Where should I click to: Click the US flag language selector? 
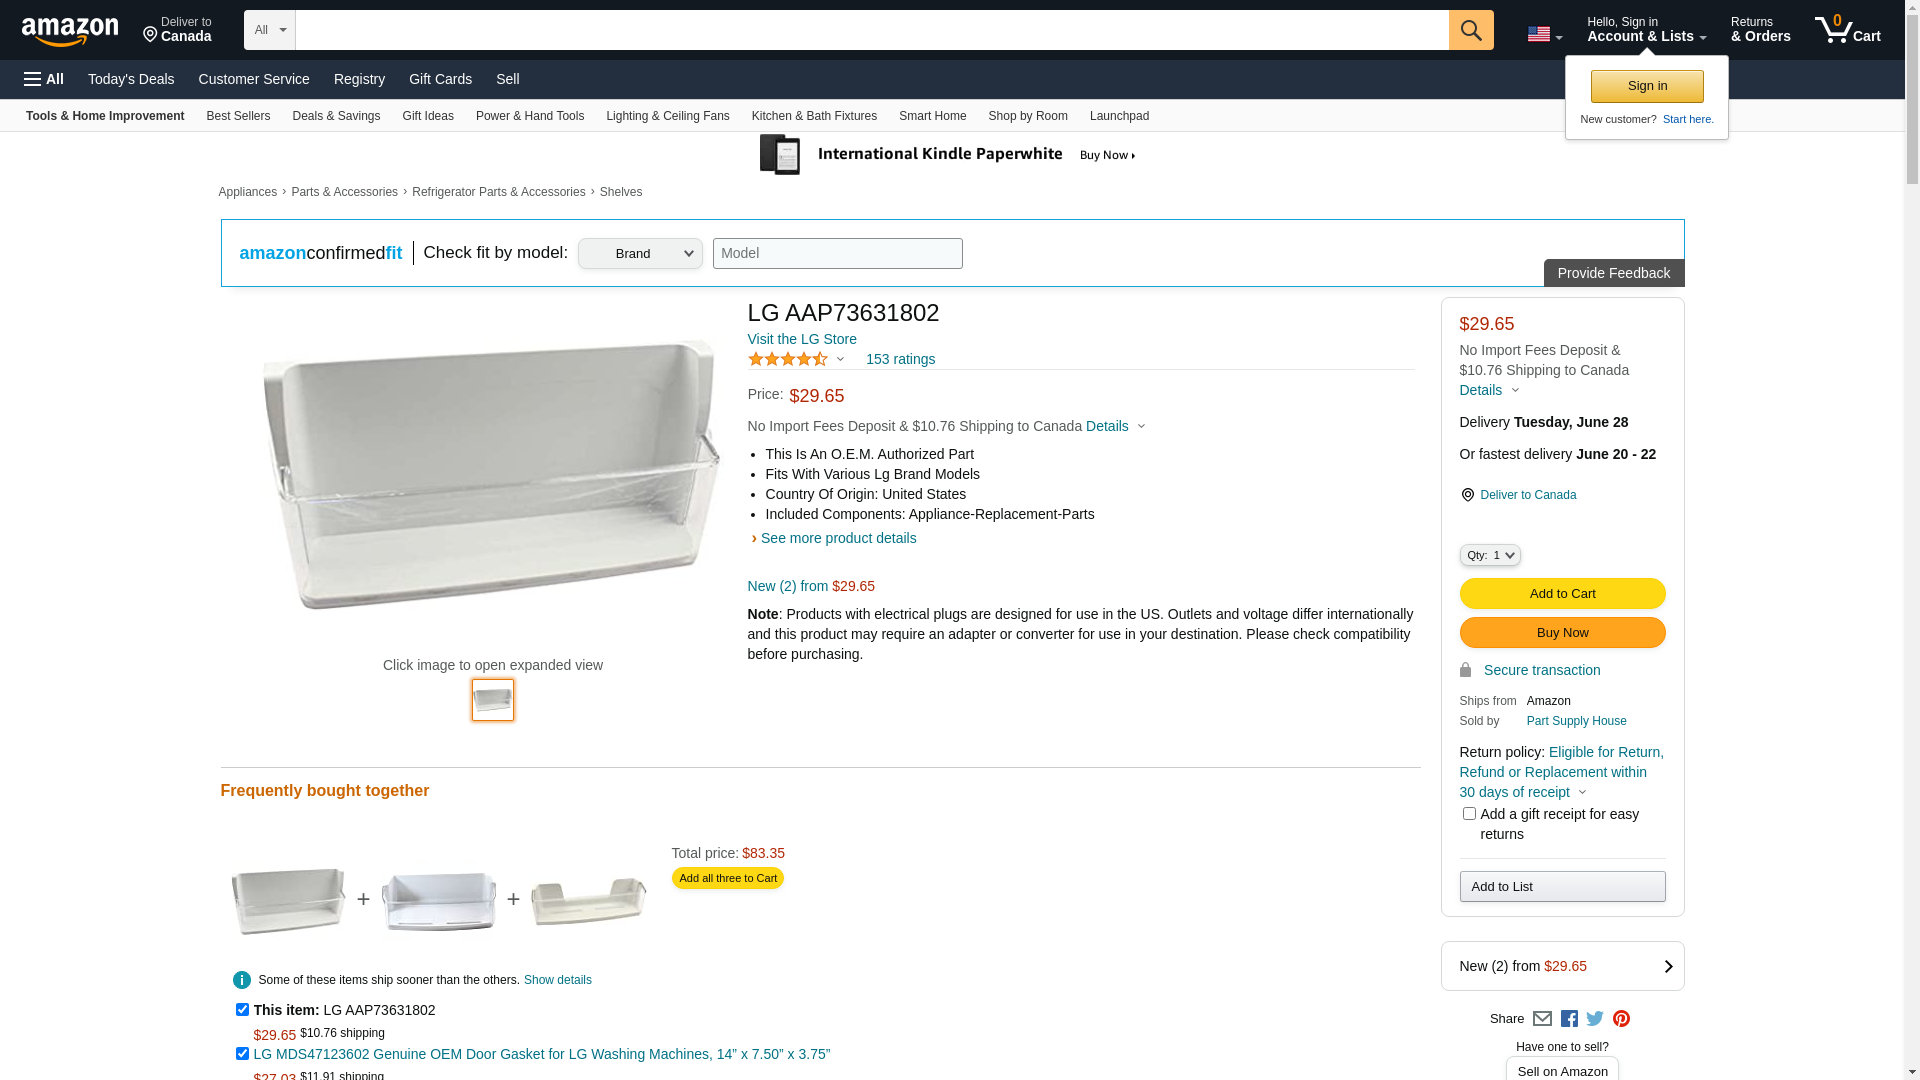1544,35
